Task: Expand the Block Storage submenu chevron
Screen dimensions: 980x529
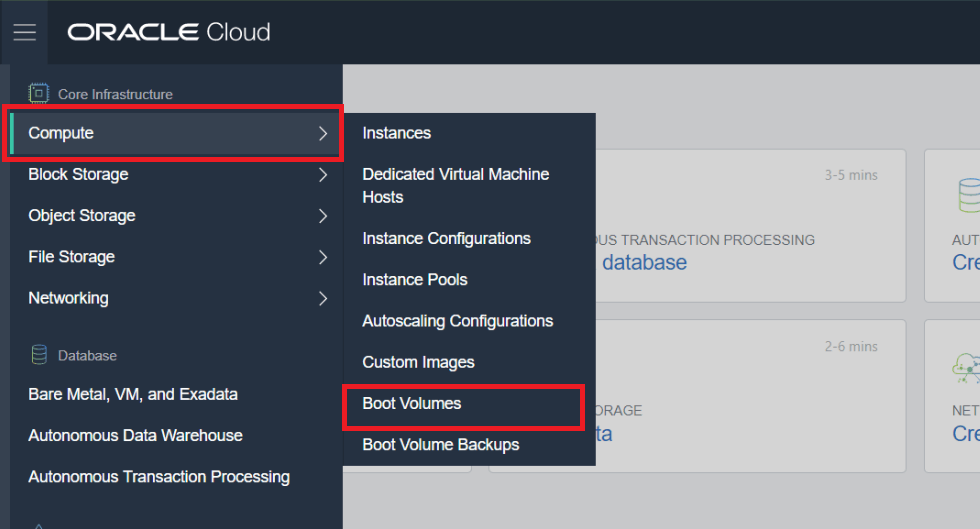Action: (x=322, y=174)
